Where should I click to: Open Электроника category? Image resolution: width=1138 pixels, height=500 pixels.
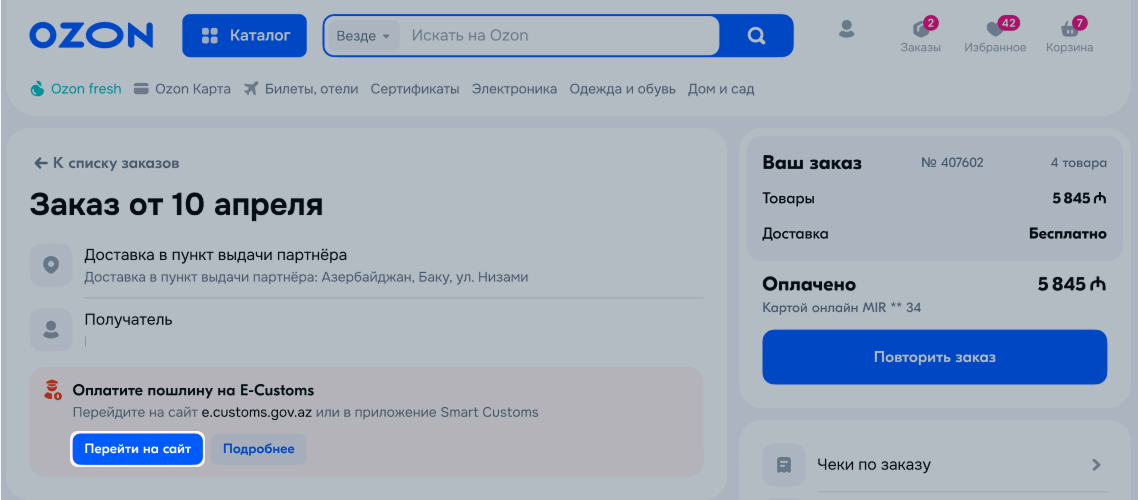click(x=514, y=89)
